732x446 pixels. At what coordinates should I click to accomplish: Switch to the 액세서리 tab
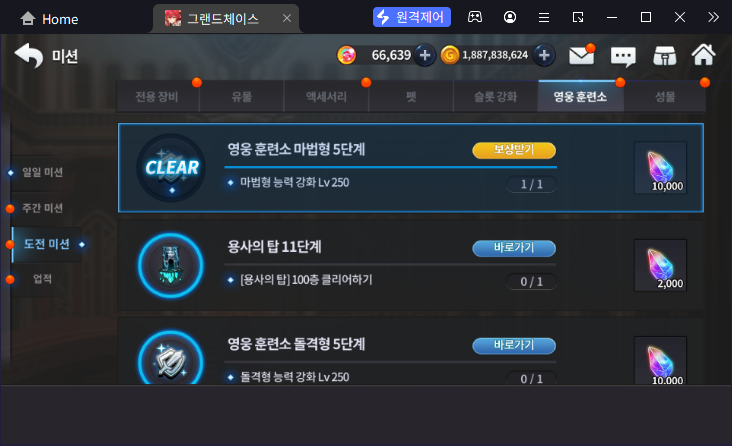coord(326,97)
